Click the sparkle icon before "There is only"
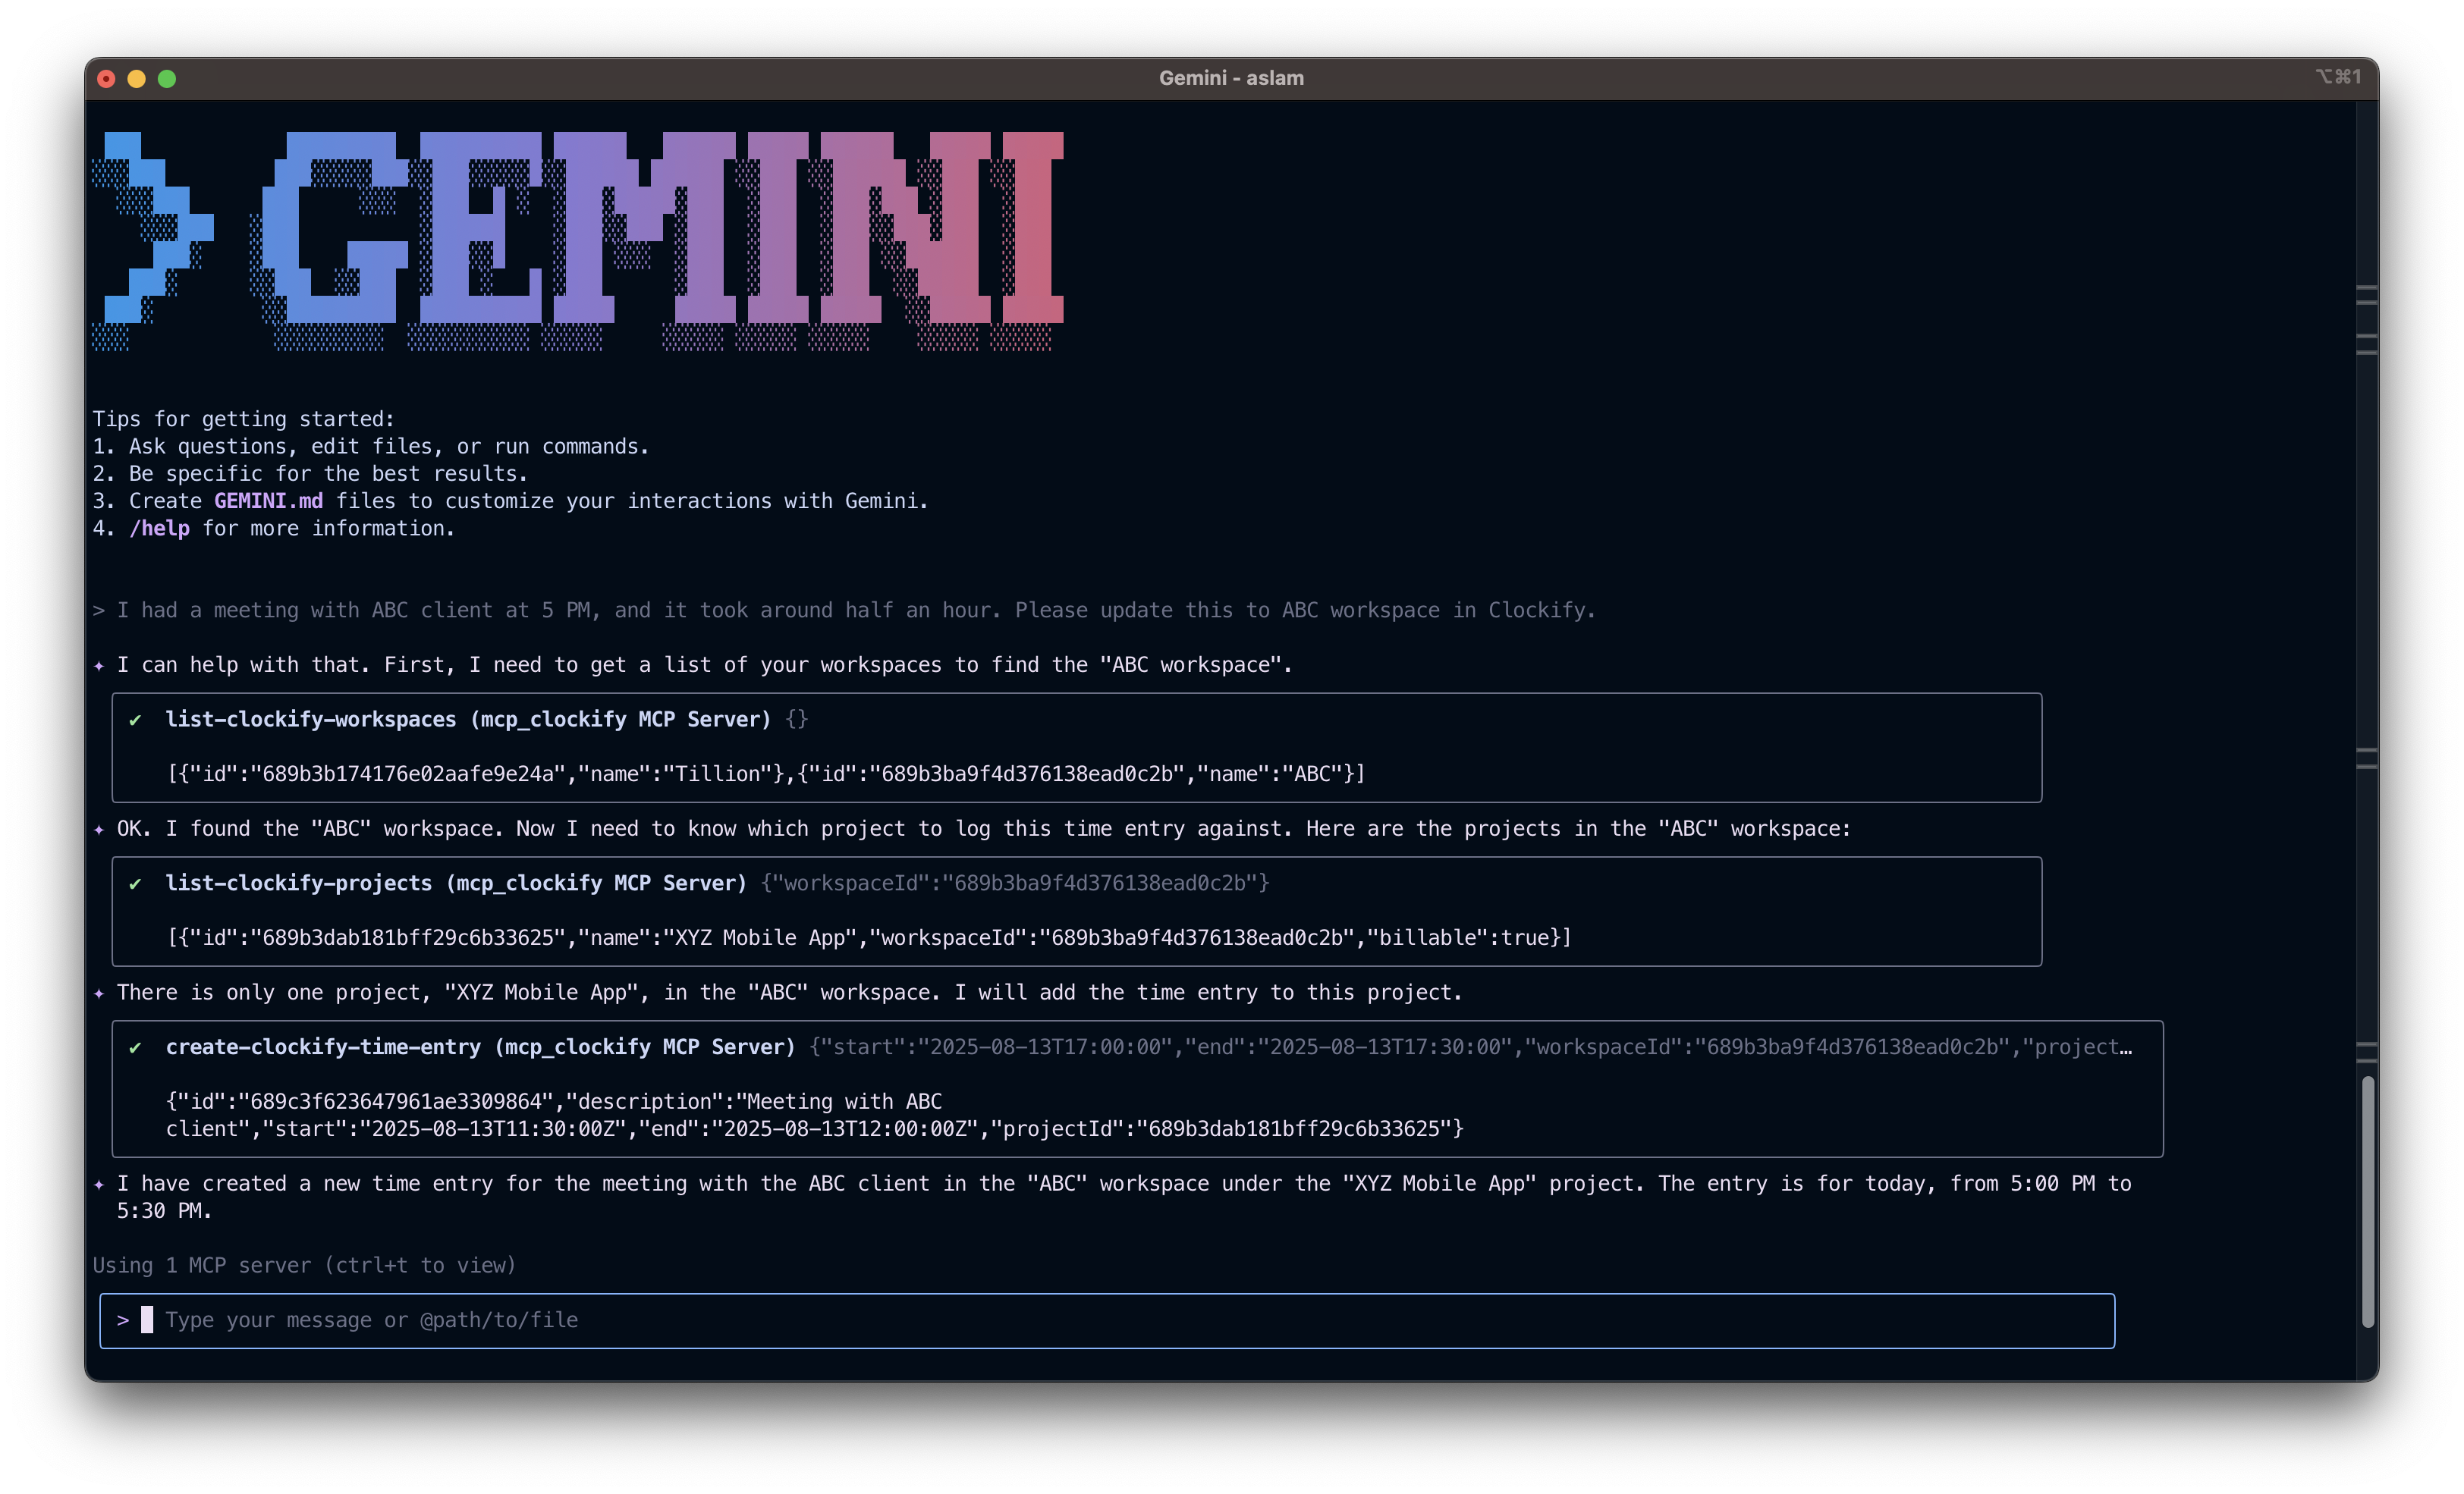Viewport: 2464px width, 1494px height. 99,994
